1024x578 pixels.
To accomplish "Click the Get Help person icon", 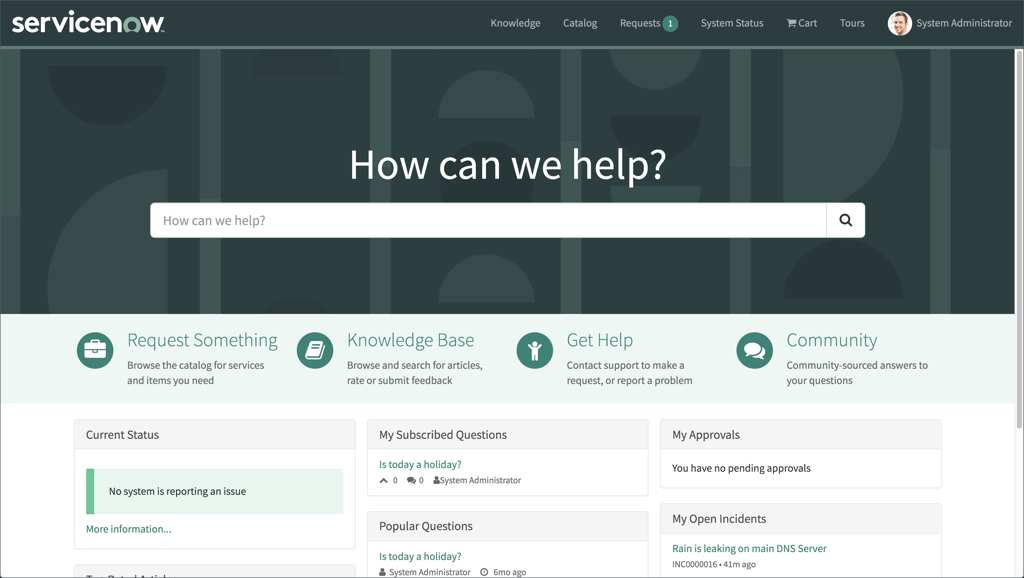I will coord(534,350).
